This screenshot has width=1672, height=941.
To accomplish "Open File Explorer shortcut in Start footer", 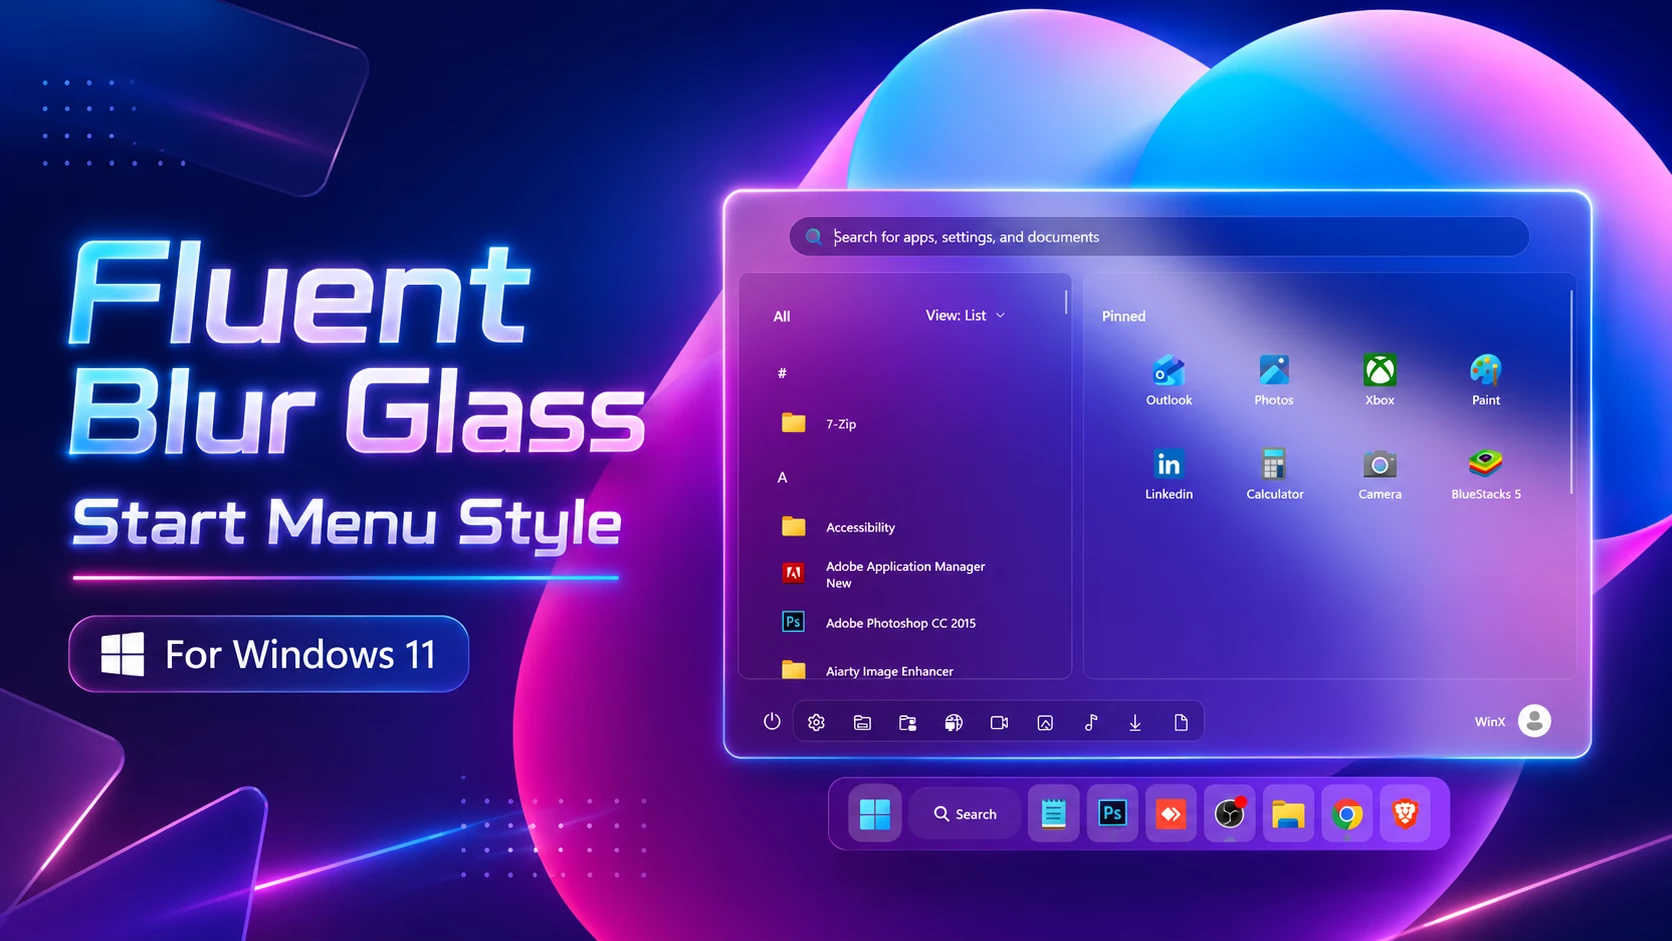I will point(862,722).
